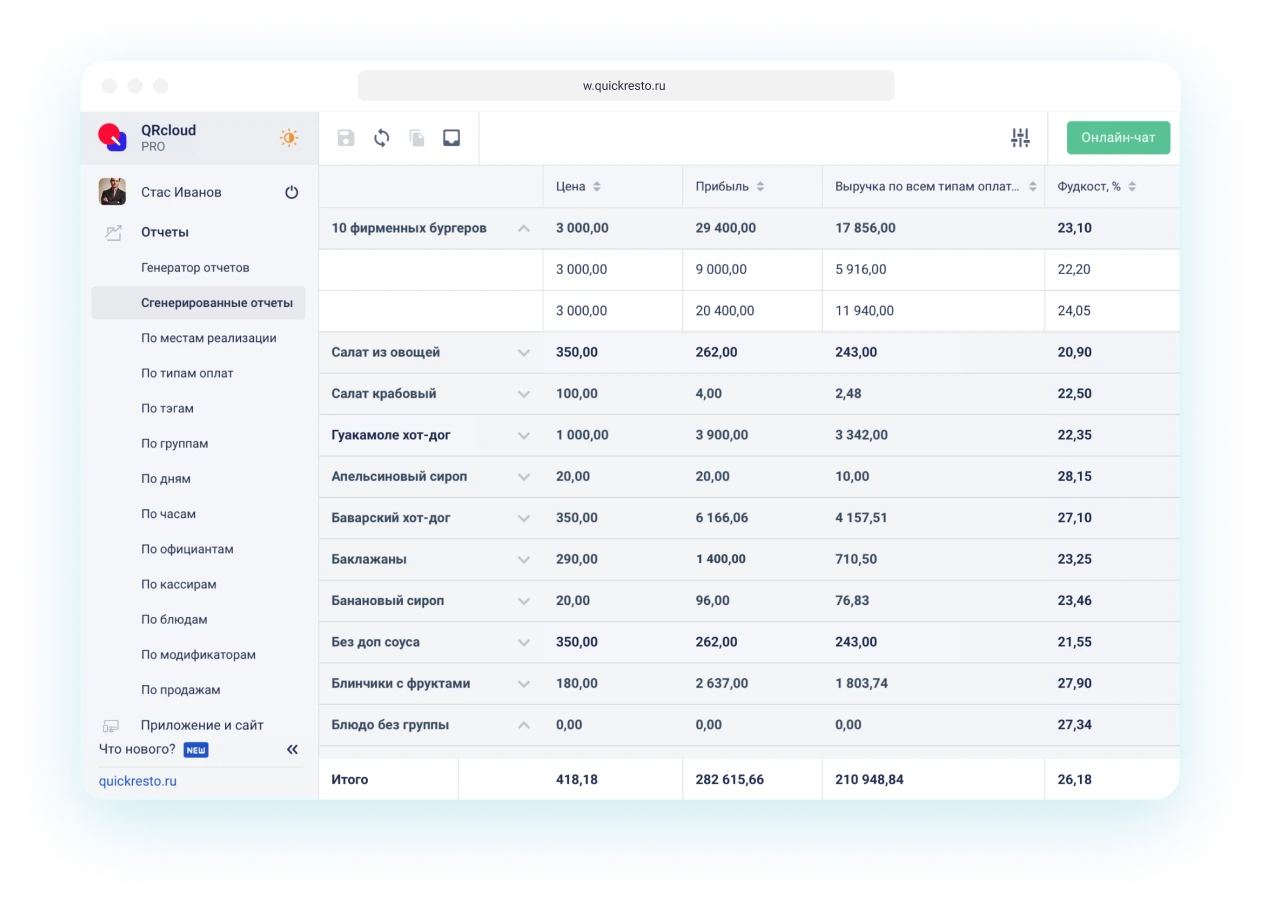
Task: Expand the Салат из овощей row
Action: (523, 352)
